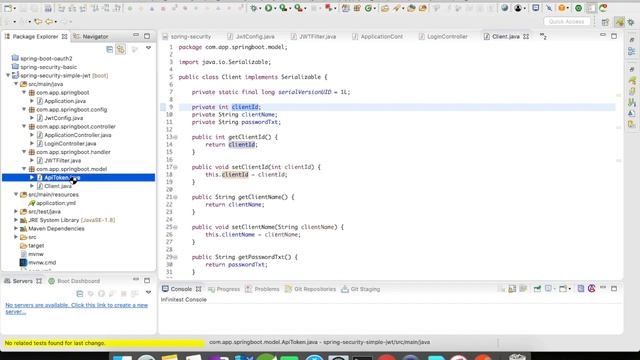Expand the Client.java tree node
Image resolution: width=640 pixels, height=360 pixels.
point(32,186)
